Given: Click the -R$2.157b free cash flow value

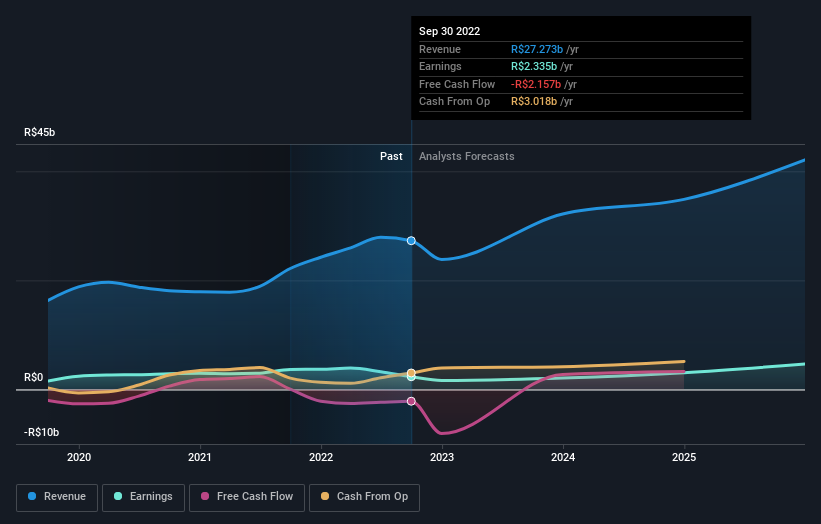Looking at the screenshot, I should coord(536,84).
